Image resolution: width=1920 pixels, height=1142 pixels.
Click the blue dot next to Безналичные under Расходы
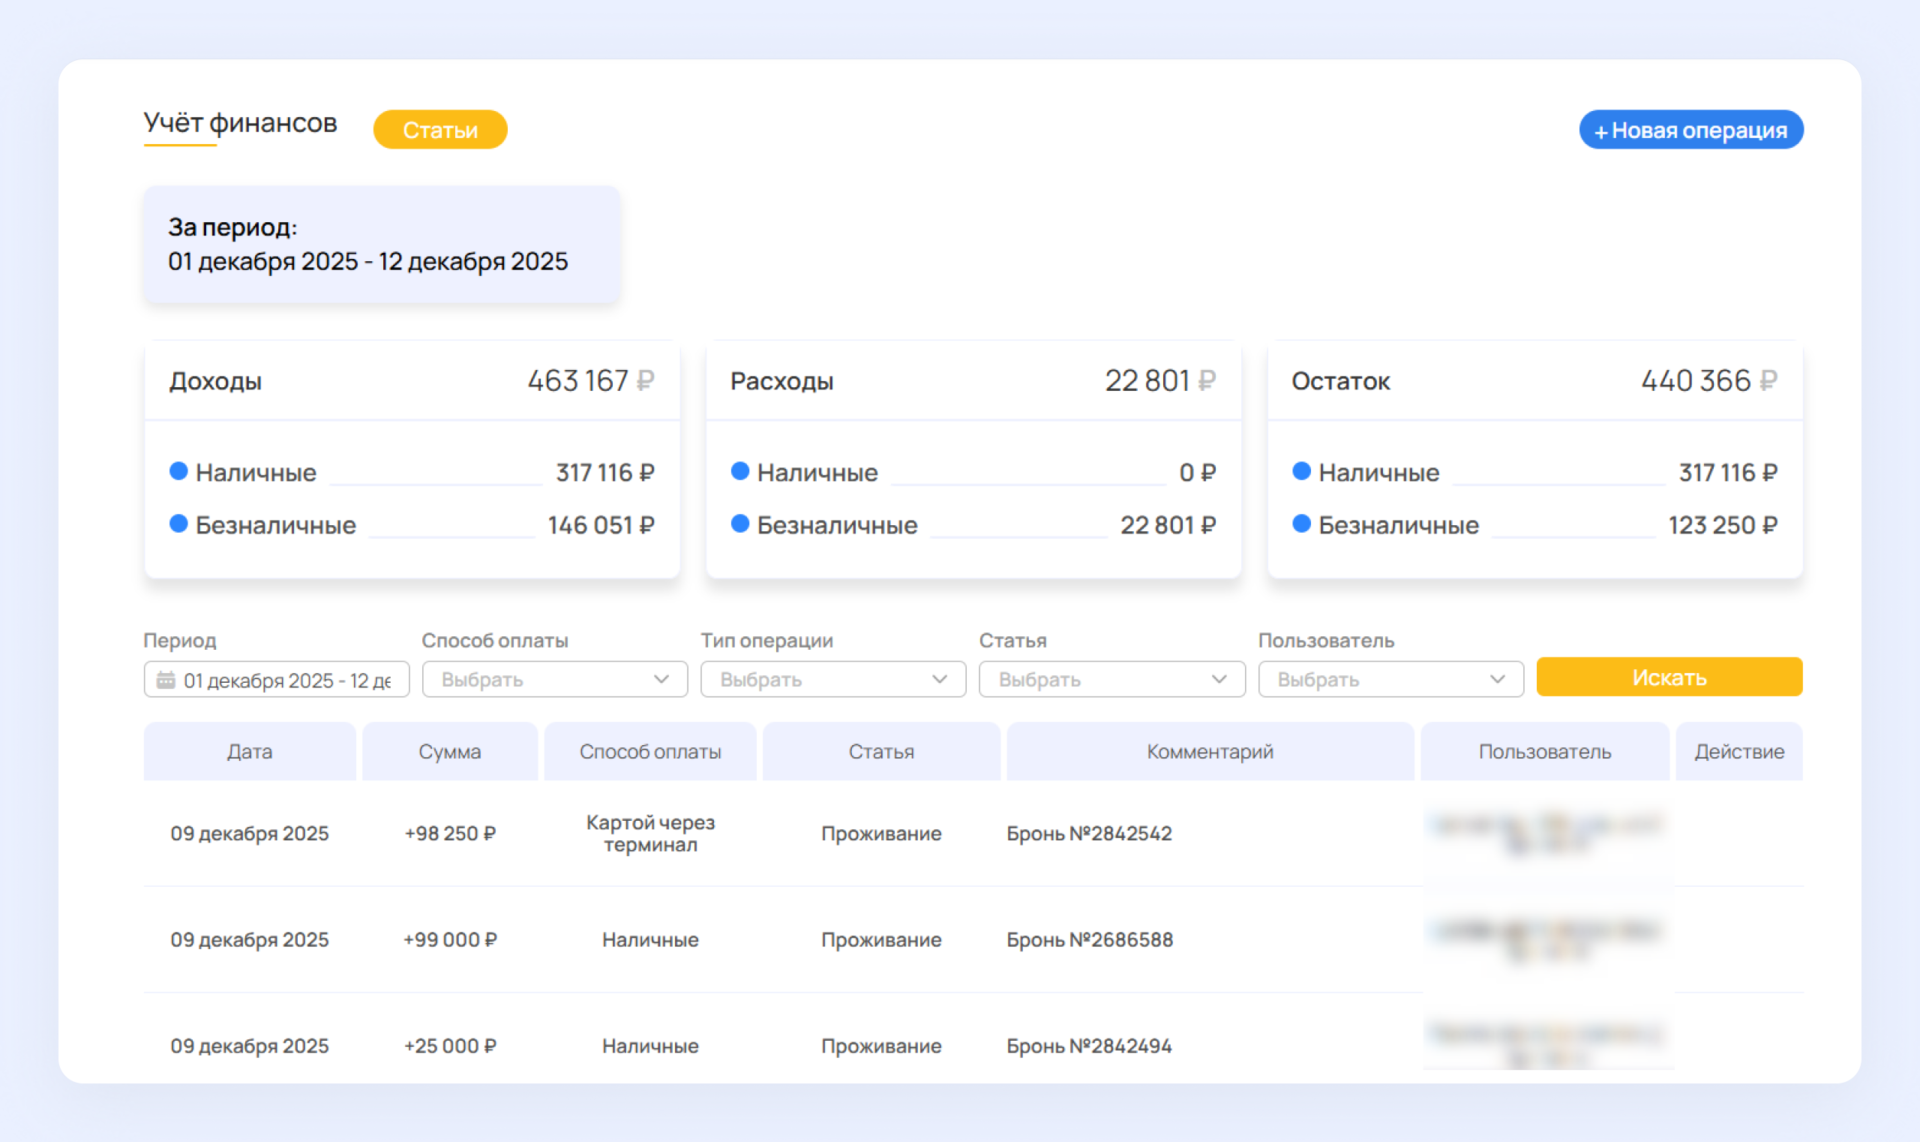740,524
